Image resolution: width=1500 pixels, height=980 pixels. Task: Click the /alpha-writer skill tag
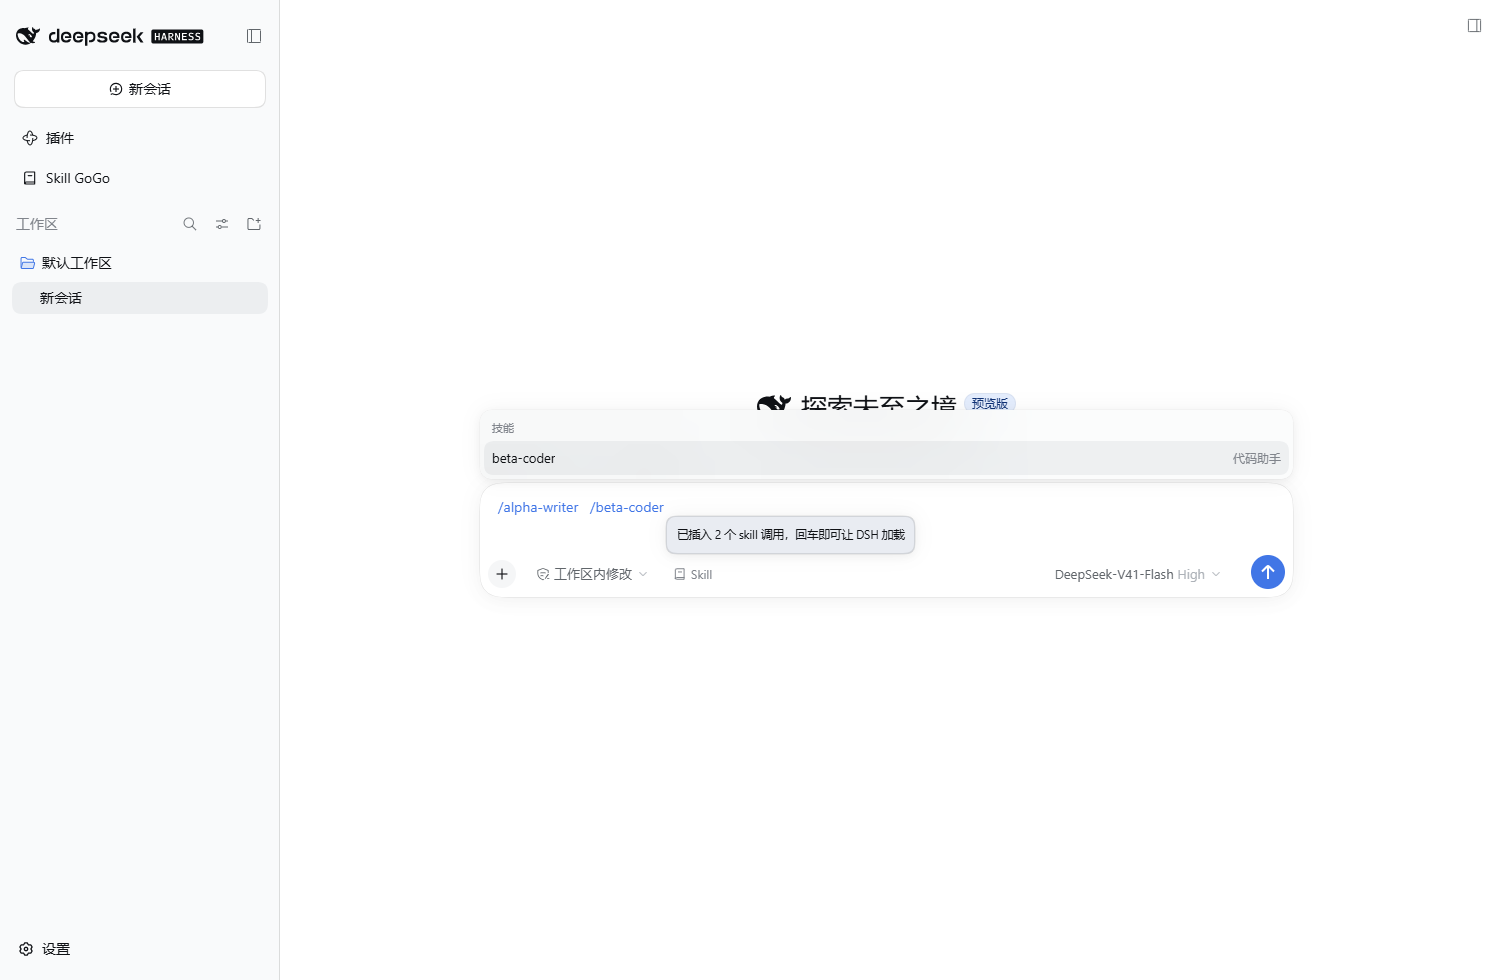538,507
